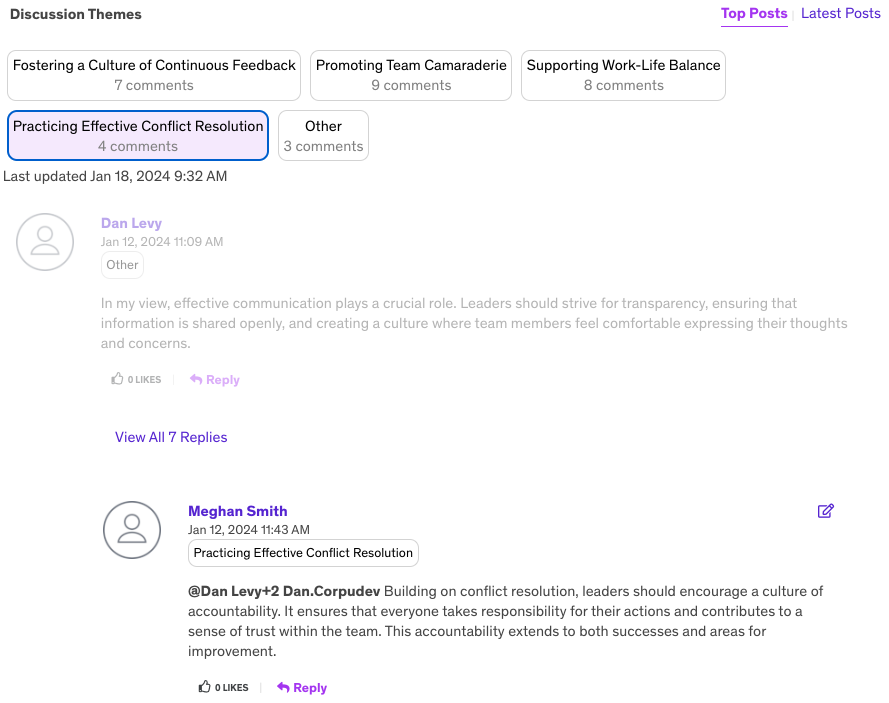Toggle Promoting Team Camaraderie theme filter
Screen dimensions: 889x703
pyautogui.click(x=411, y=75)
